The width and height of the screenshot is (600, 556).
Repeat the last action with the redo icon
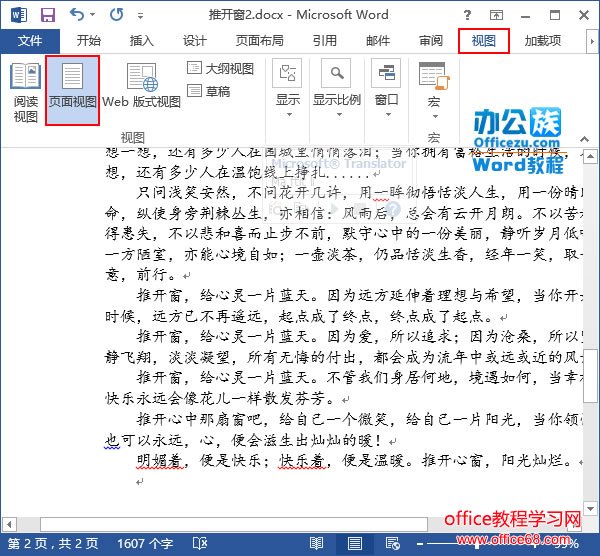(x=116, y=15)
